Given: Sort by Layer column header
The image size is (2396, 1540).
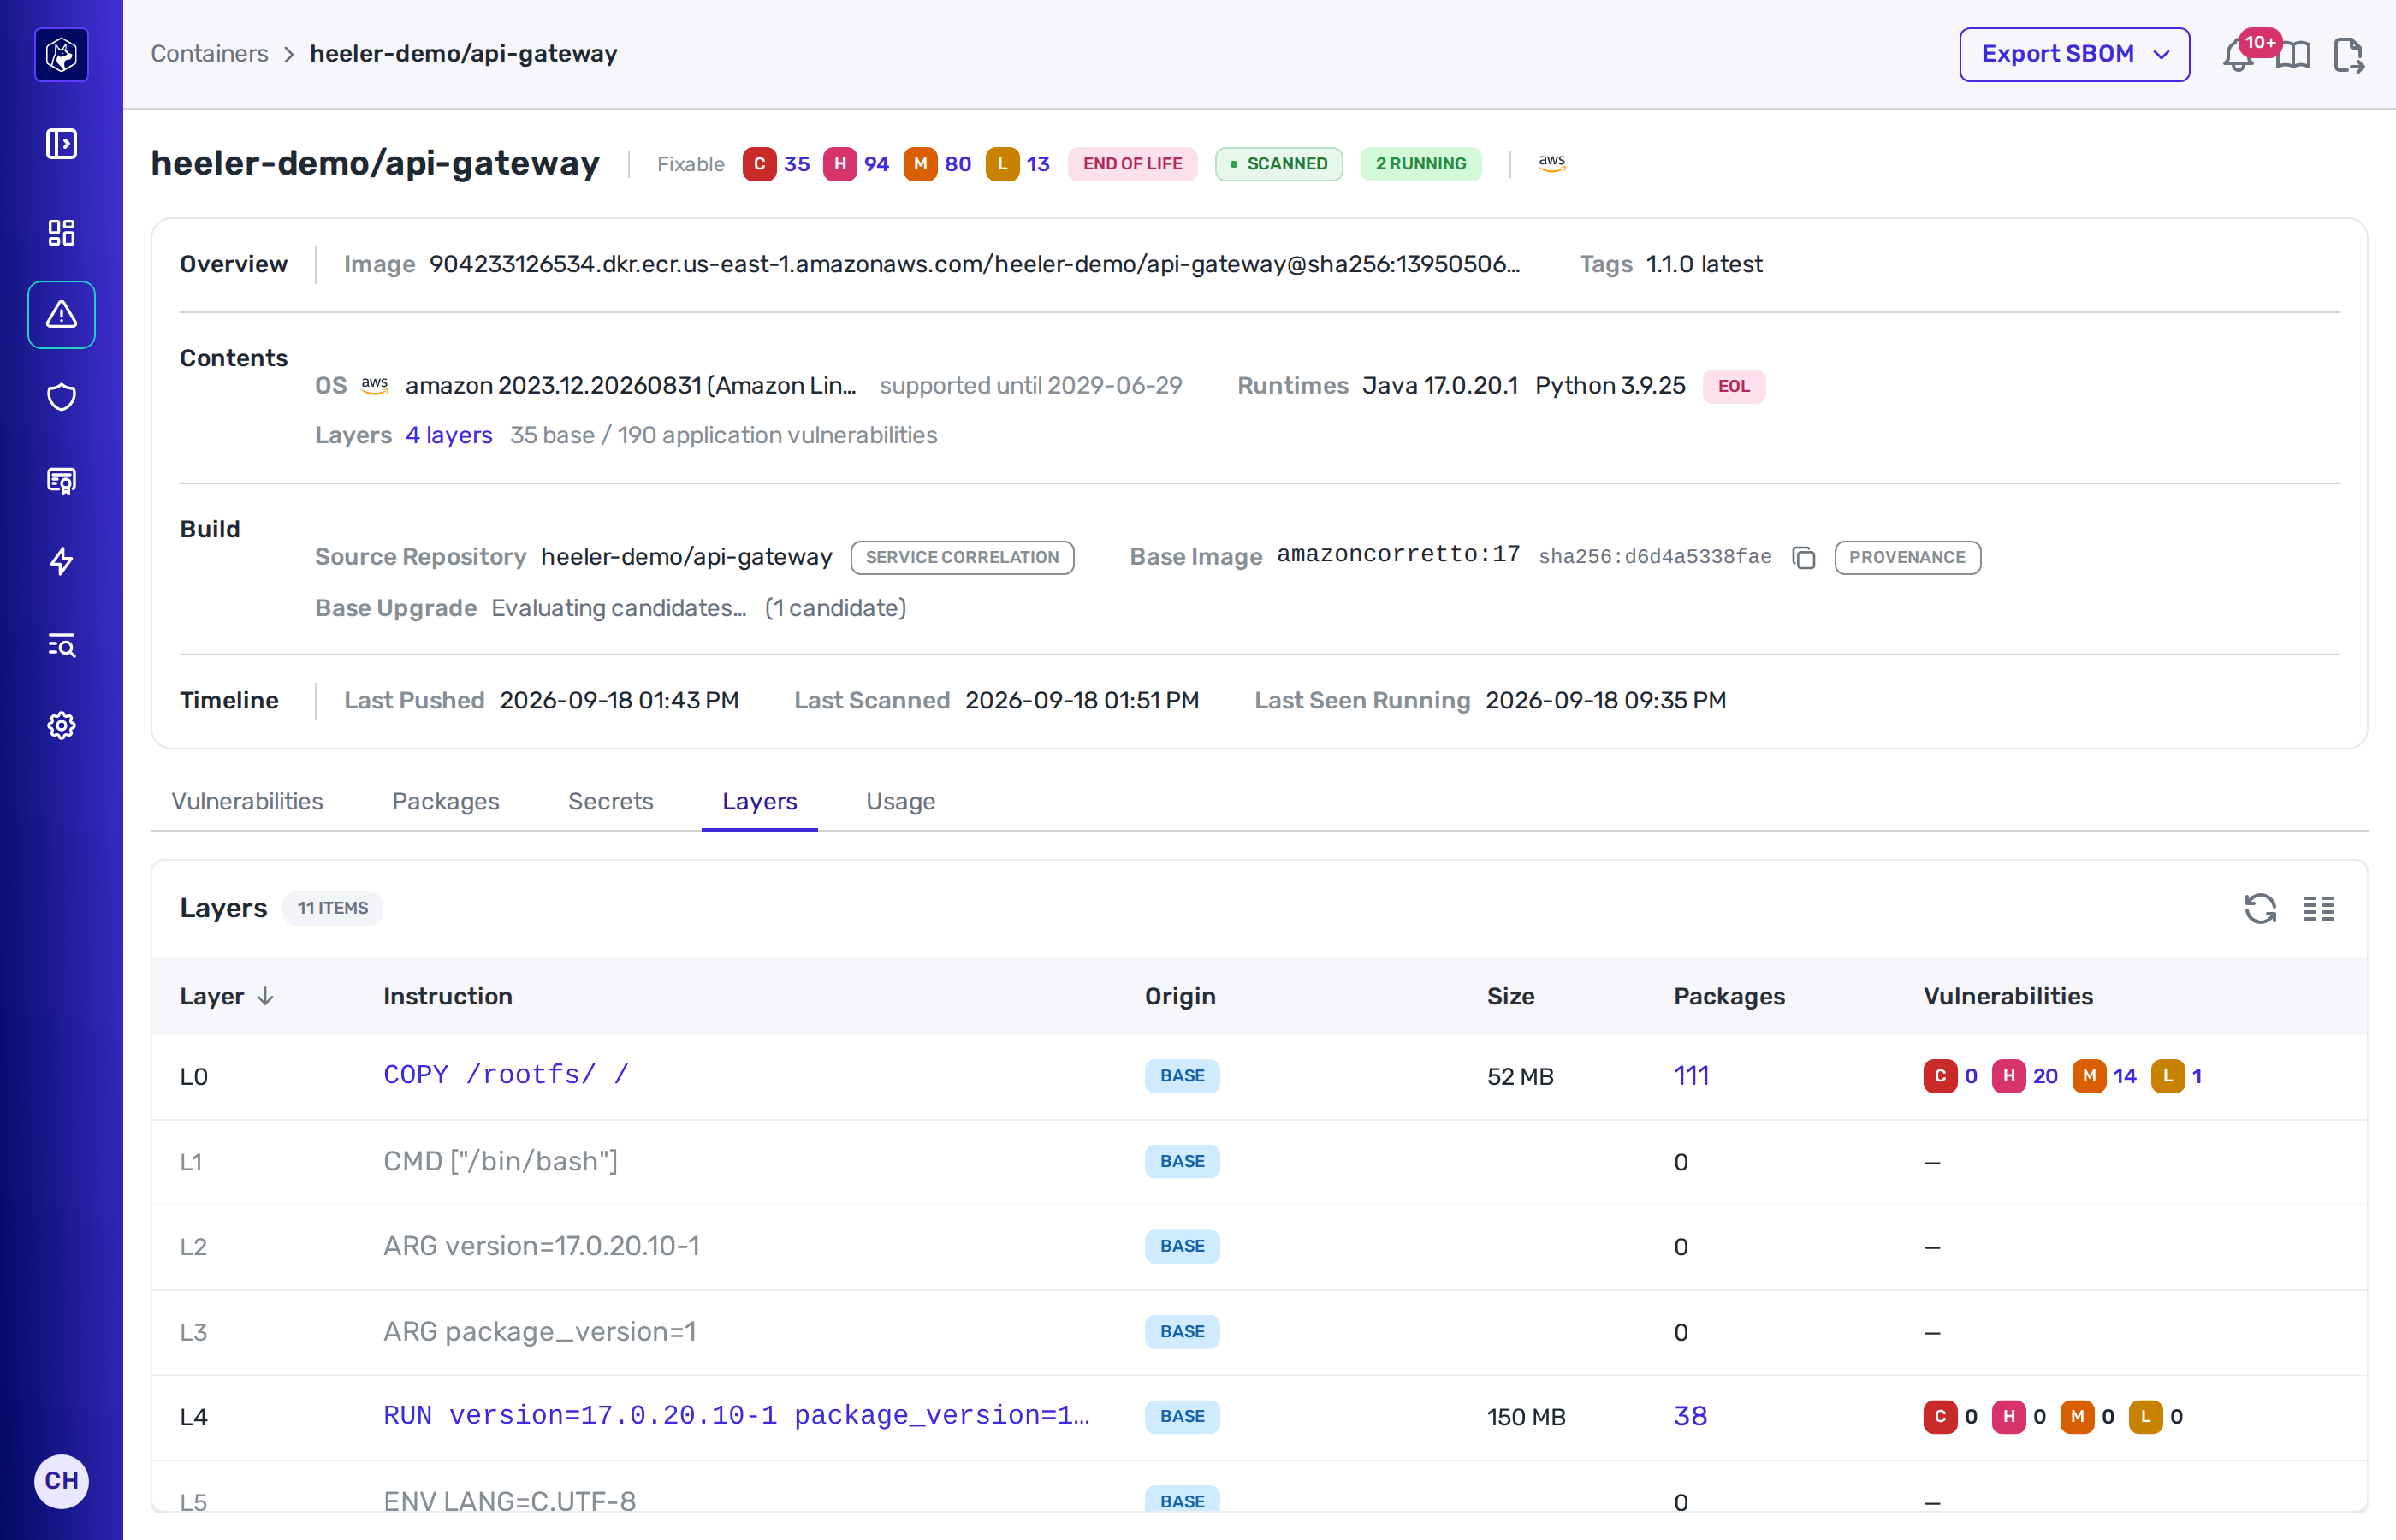Looking at the screenshot, I should [227, 996].
